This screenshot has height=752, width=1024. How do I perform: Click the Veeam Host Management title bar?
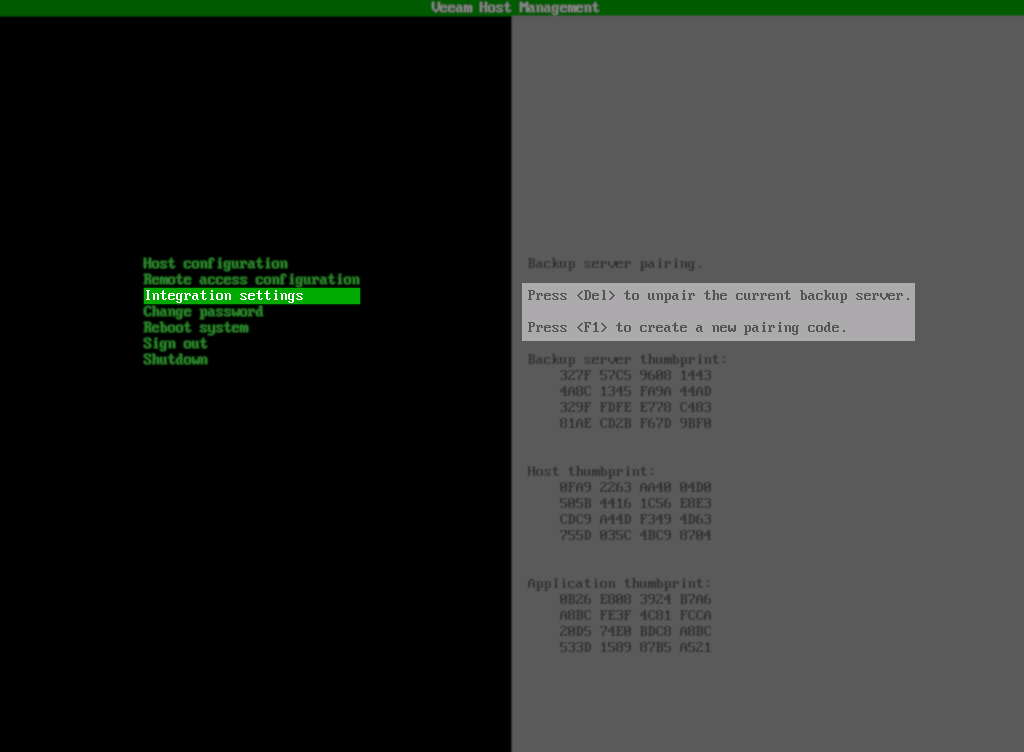tap(512, 7)
